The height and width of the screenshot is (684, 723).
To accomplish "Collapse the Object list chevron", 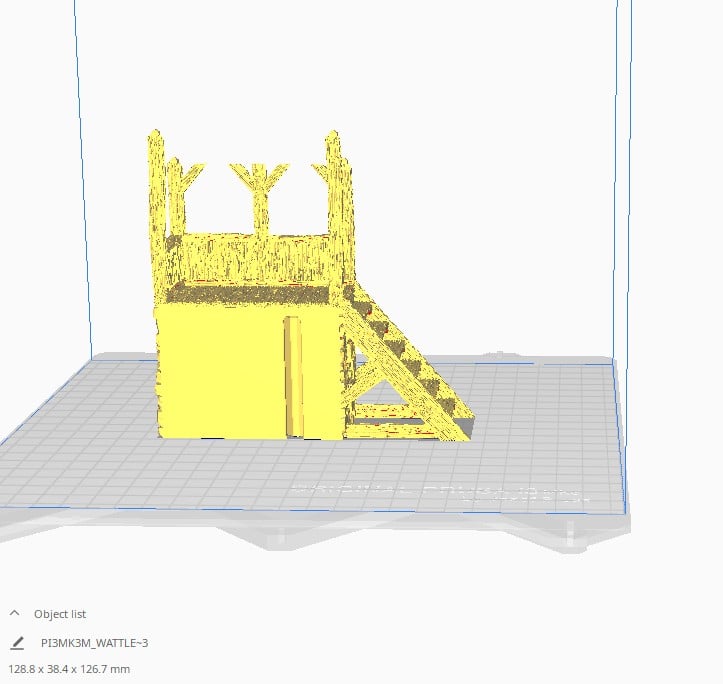I will coord(14,613).
